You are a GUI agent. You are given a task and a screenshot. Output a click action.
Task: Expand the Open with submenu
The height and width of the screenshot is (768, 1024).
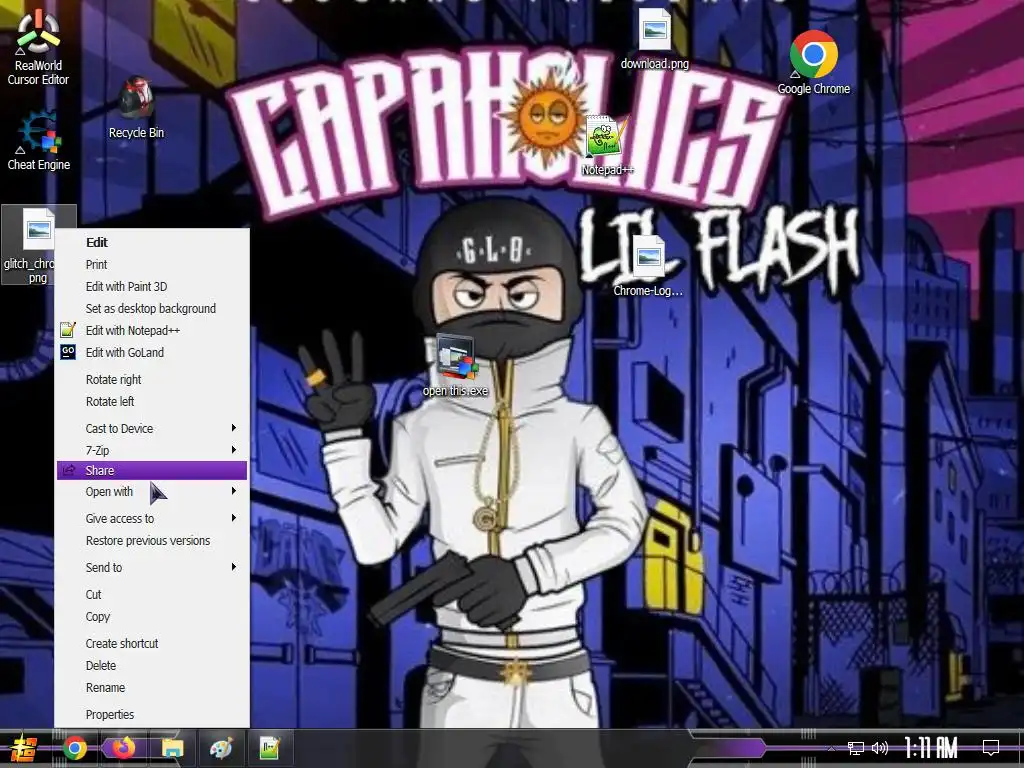point(152,492)
